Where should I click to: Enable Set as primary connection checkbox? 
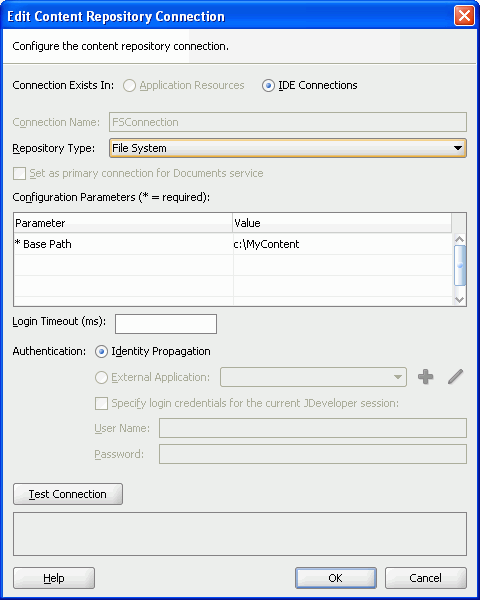(19, 173)
